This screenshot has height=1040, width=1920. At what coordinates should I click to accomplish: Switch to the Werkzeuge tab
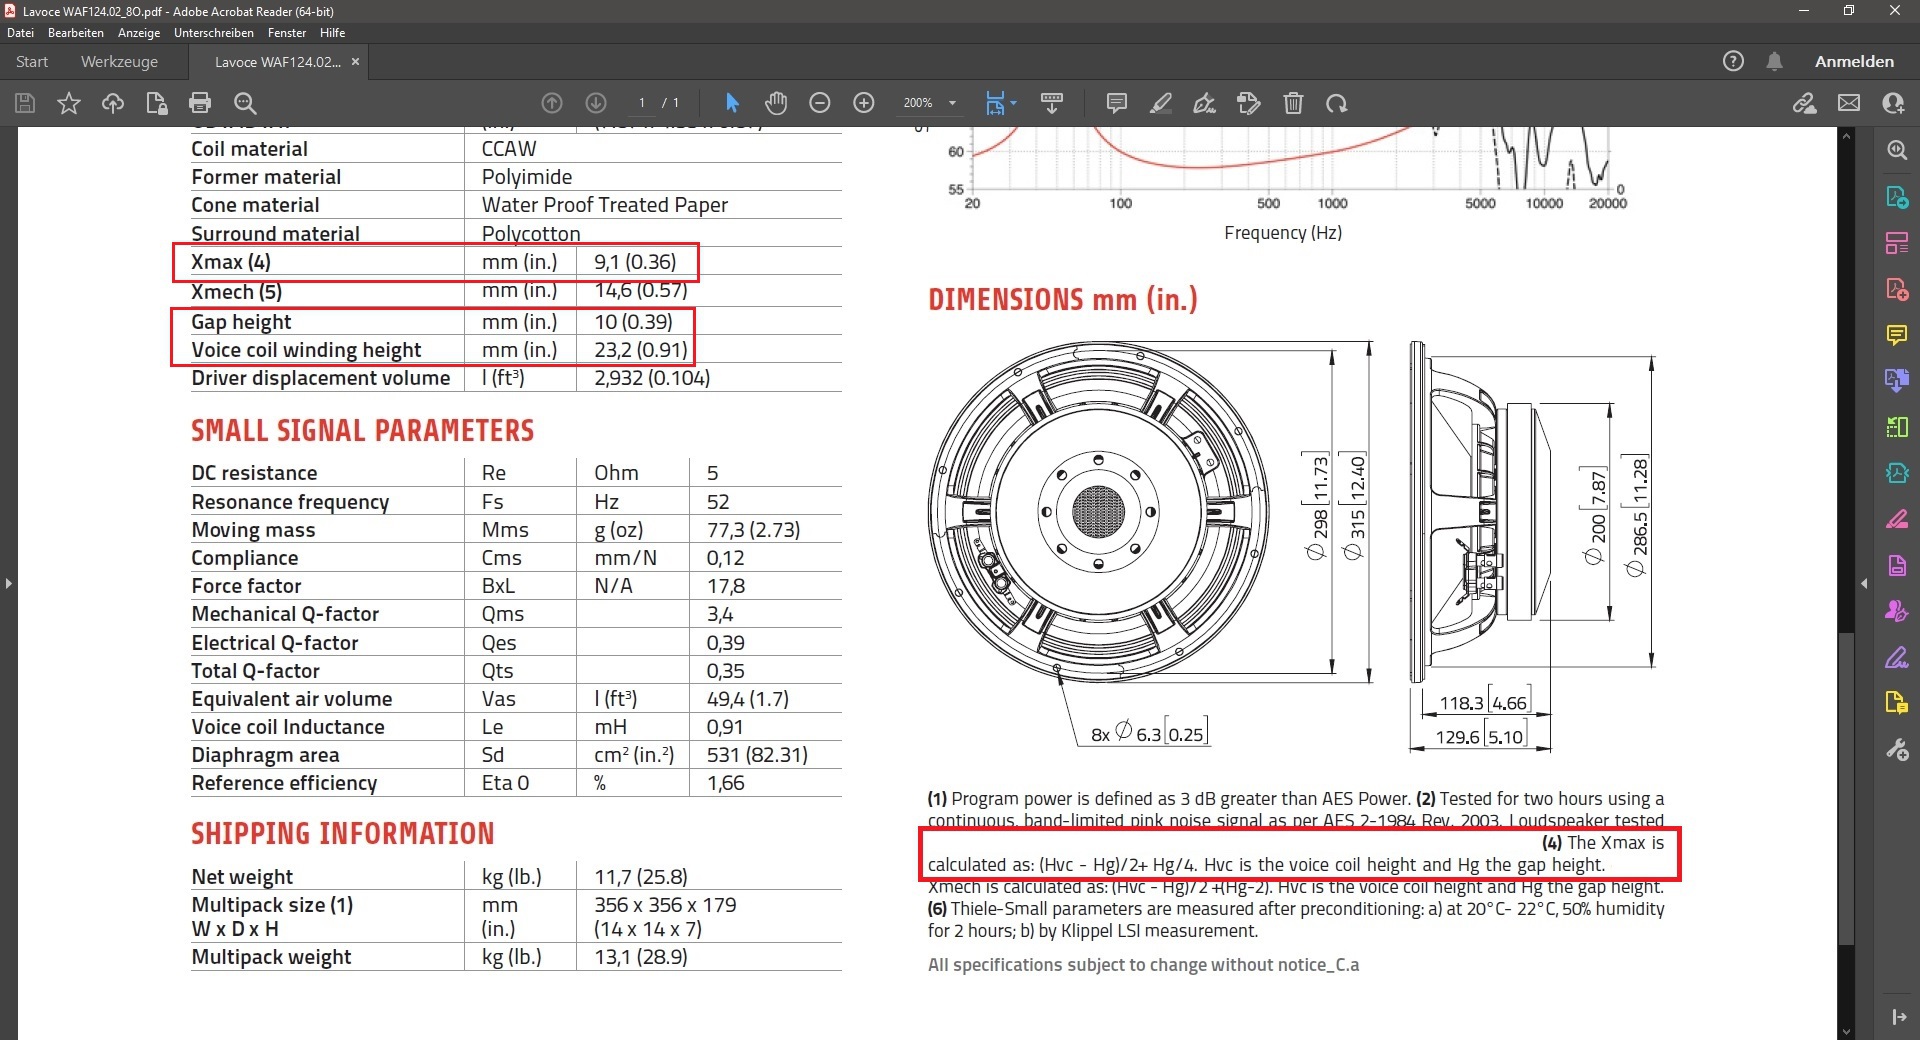click(119, 61)
